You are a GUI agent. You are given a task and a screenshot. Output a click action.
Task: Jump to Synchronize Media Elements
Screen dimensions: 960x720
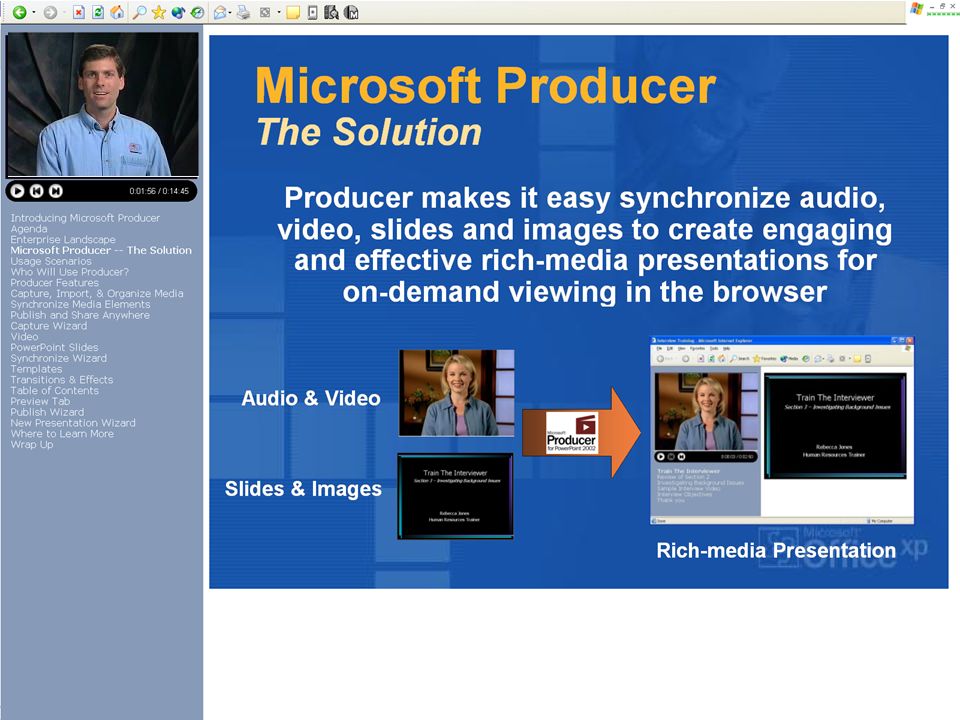[80, 304]
